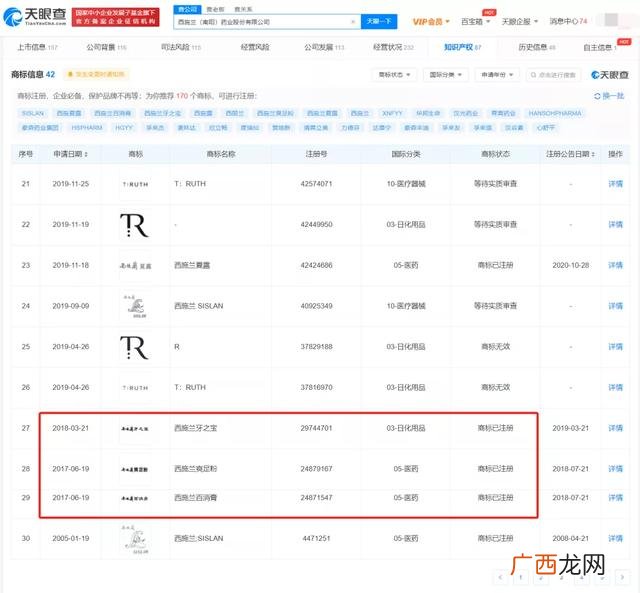Viewport: 640px width, 593px height.
Task: View trademark image in row 27
Action: [135, 429]
